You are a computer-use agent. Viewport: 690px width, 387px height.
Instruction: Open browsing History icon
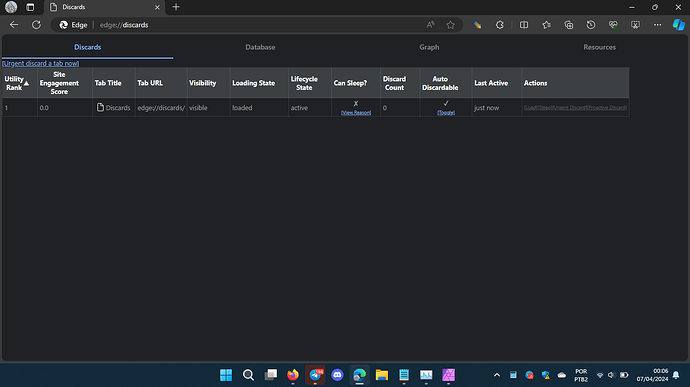(x=591, y=25)
